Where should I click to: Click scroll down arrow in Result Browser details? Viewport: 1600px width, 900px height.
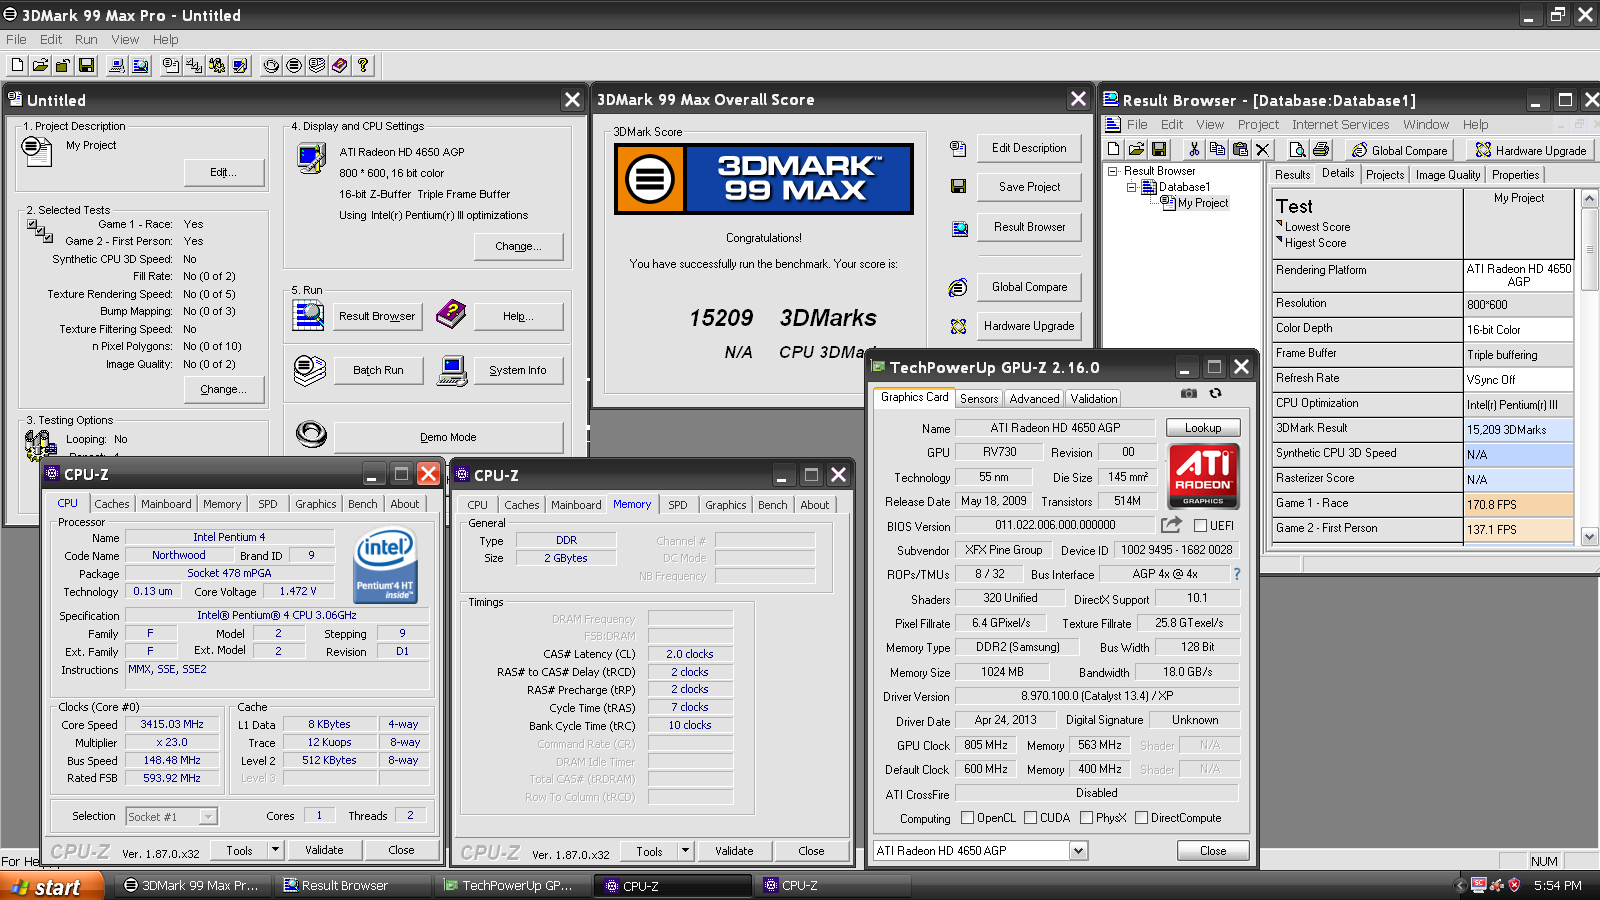coord(1589,537)
